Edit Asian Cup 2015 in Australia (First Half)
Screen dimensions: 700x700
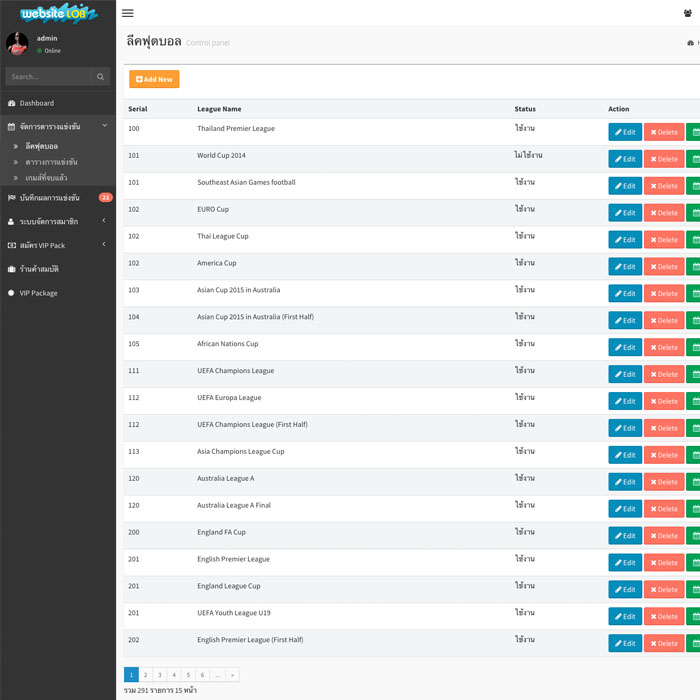(625, 321)
